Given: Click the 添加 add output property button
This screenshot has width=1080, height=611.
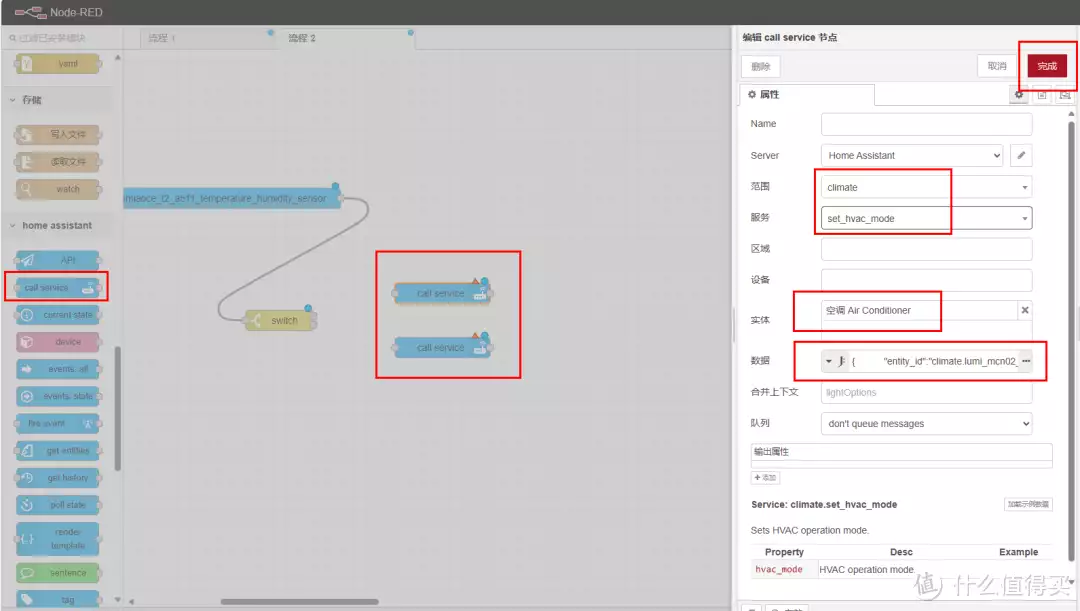Looking at the screenshot, I should (765, 477).
